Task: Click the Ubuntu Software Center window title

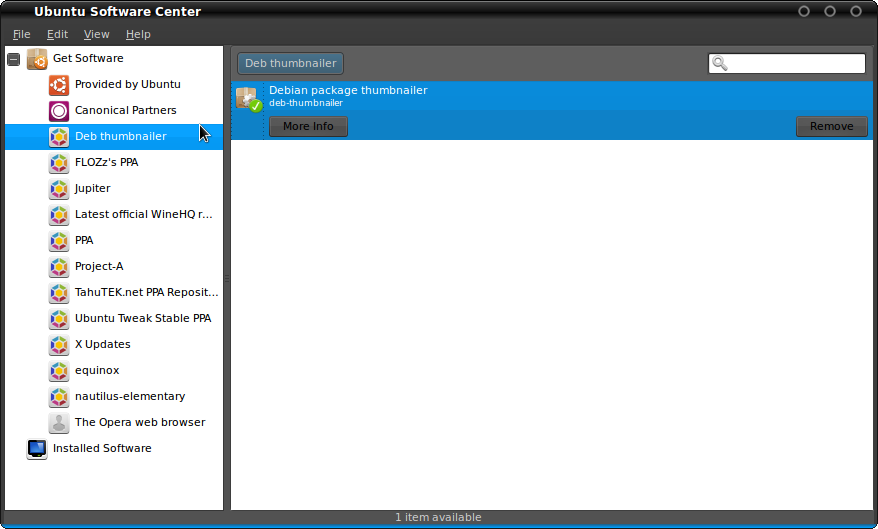Action: coord(118,12)
